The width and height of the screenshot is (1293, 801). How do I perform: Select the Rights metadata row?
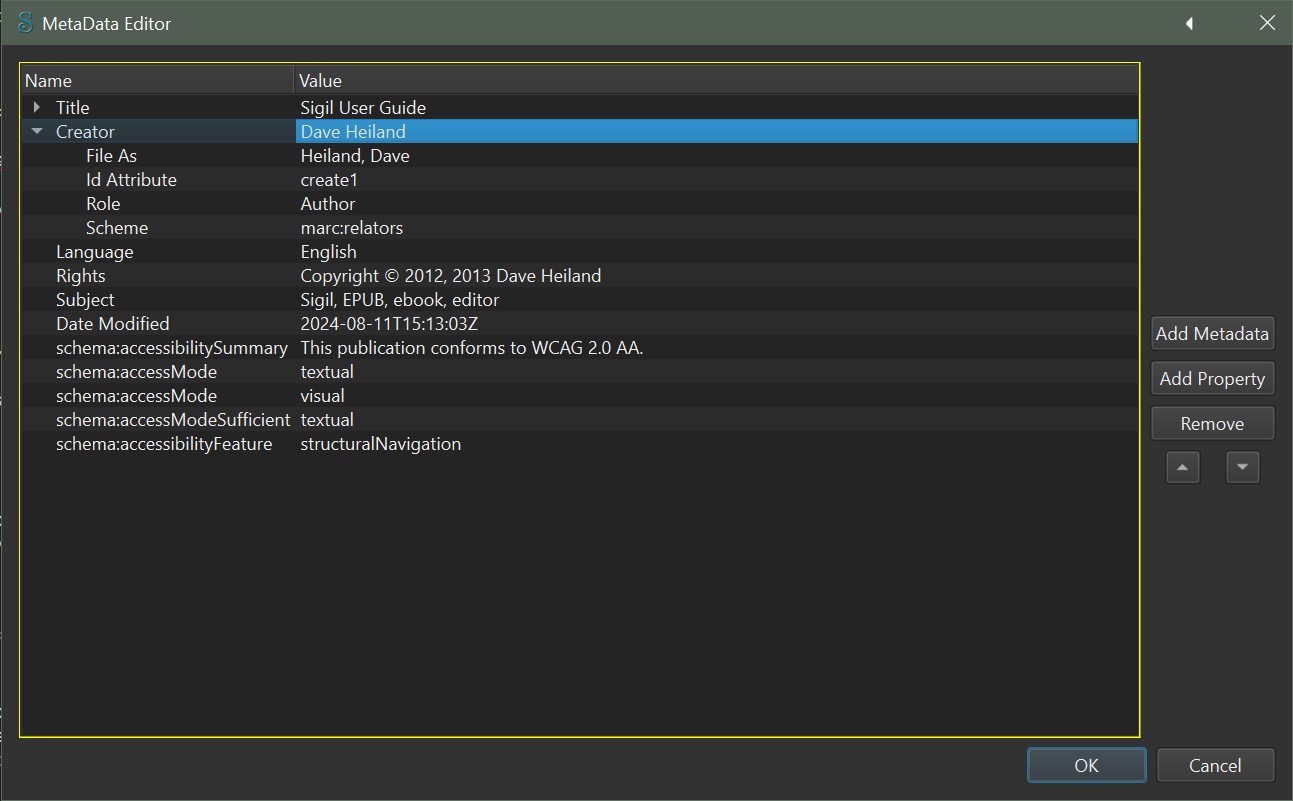580,275
